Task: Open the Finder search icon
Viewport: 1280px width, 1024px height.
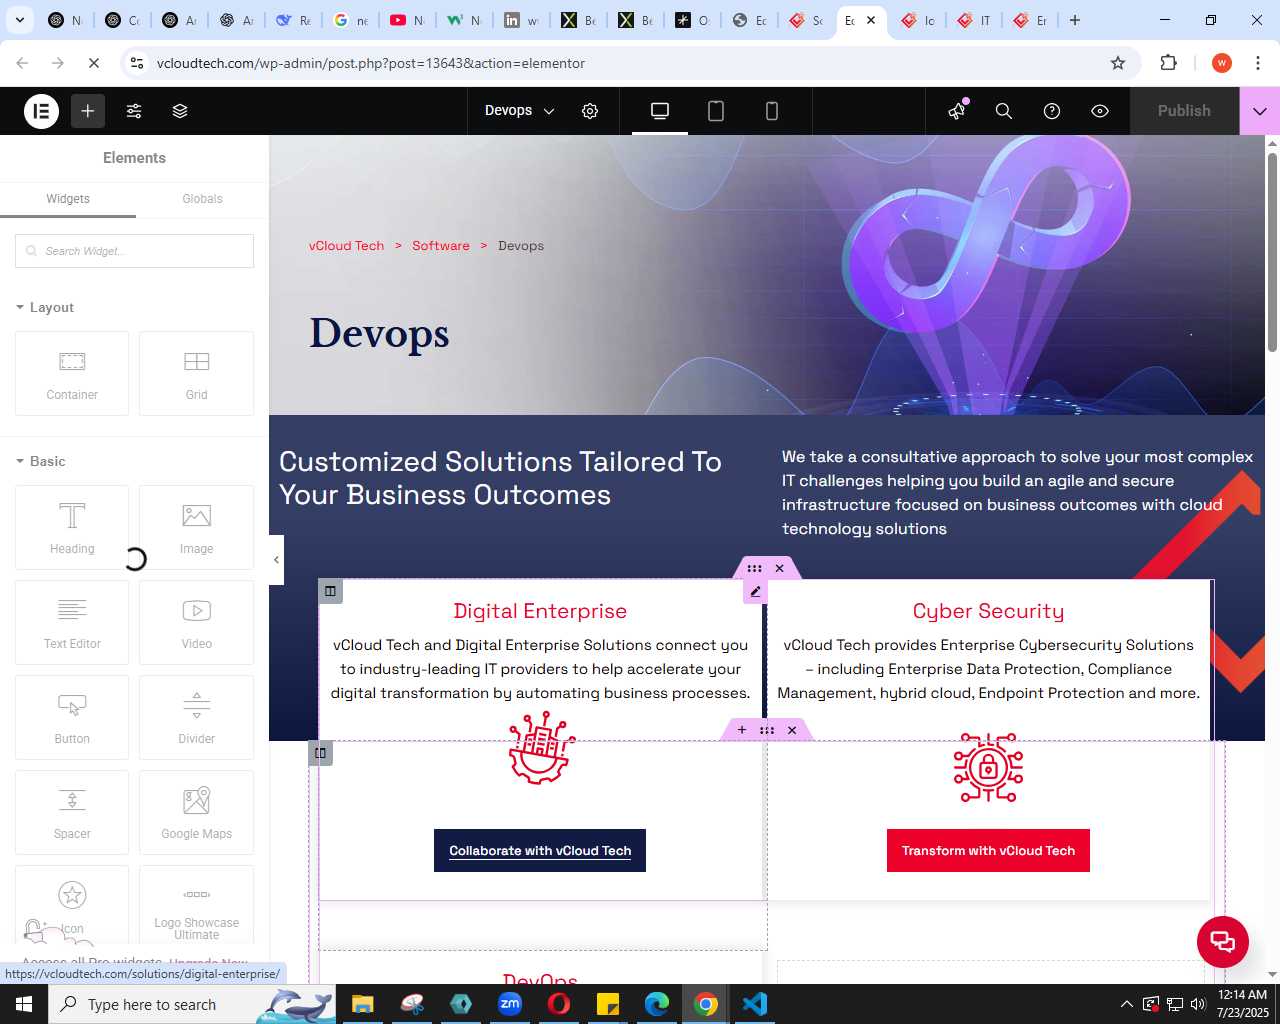Action: (1004, 111)
